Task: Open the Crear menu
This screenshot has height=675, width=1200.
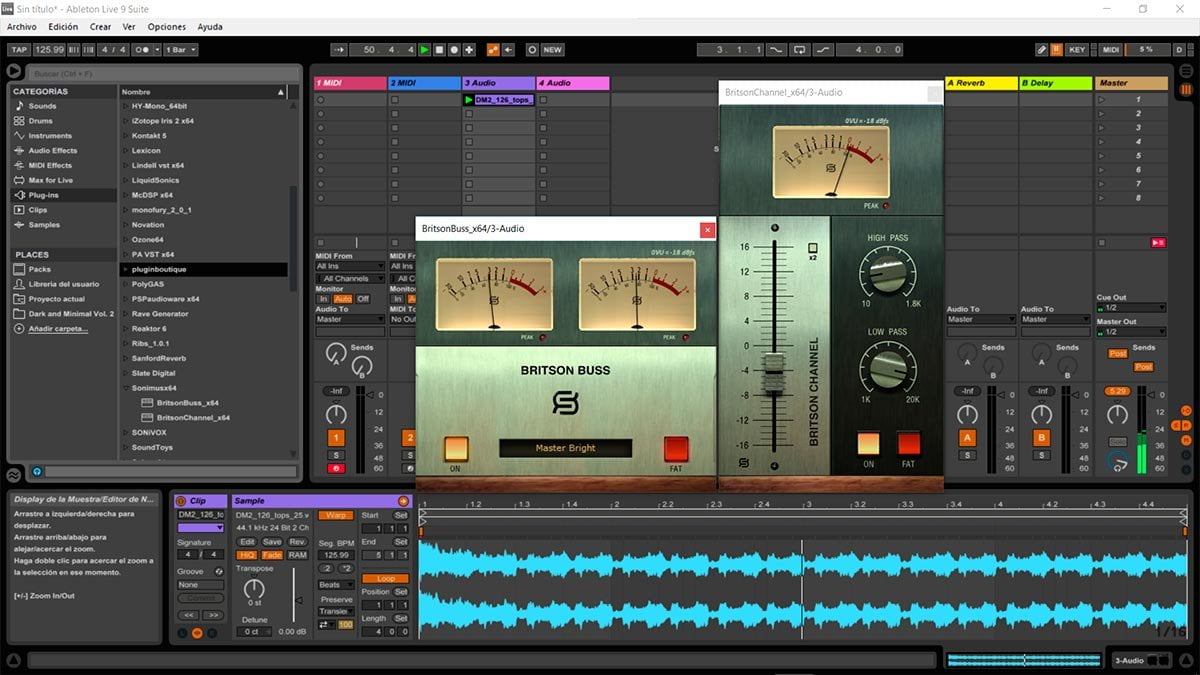Action: (100, 27)
